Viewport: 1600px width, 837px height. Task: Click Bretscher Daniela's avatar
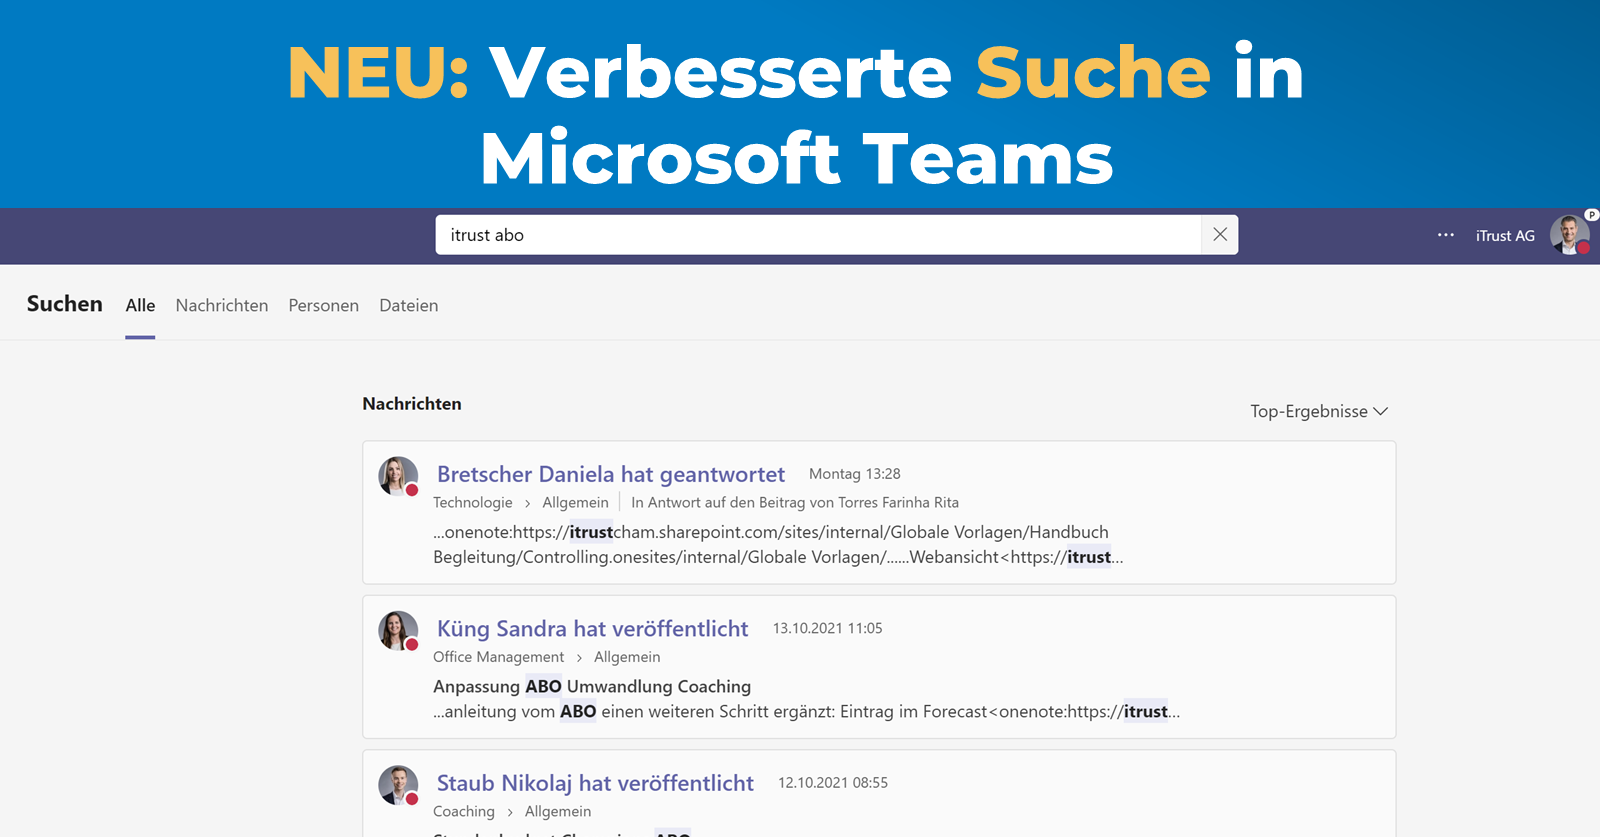click(x=398, y=476)
